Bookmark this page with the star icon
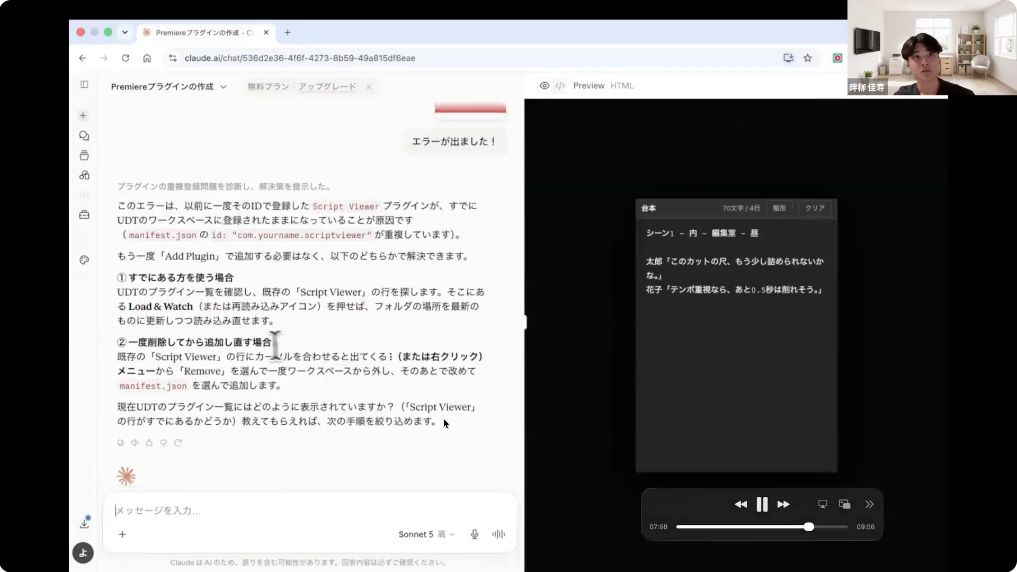 (808, 58)
